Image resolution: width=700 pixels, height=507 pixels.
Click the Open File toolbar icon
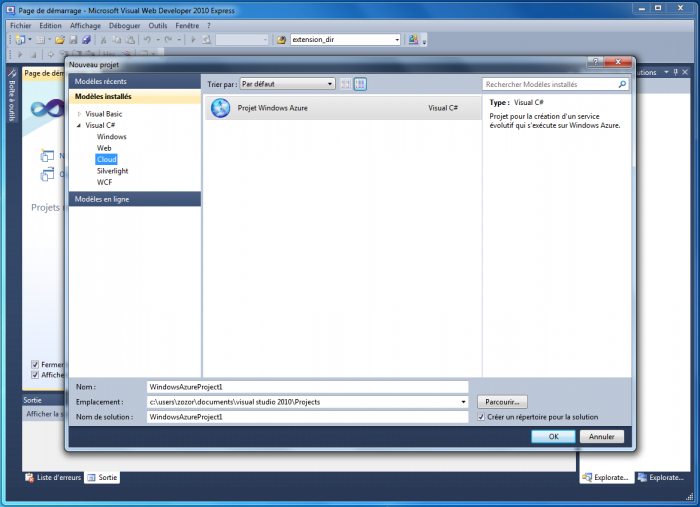pos(60,40)
